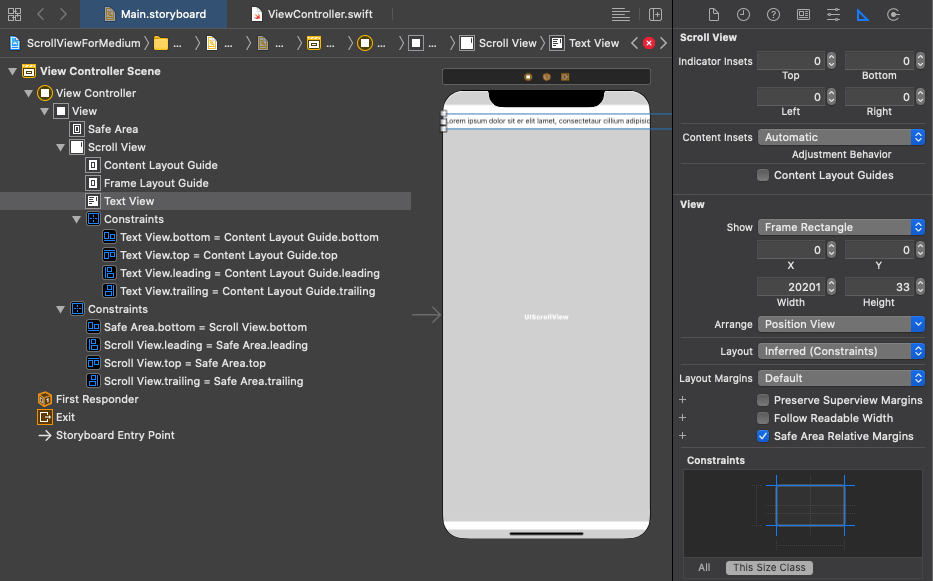Open the Show Frame Rectangle dropdown
The image size is (933, 581).
840,227
